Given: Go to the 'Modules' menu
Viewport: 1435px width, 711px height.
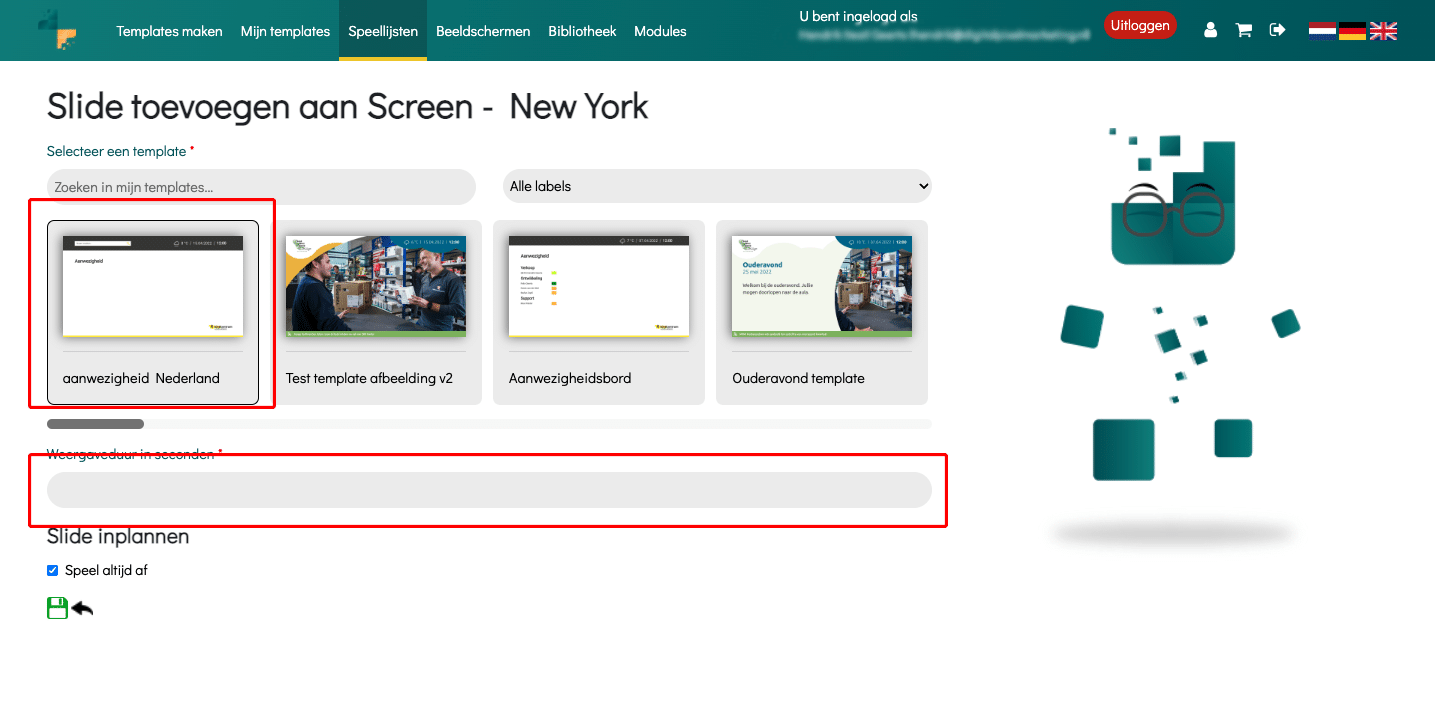Looking at the screenshot, I should pos(660,31).
